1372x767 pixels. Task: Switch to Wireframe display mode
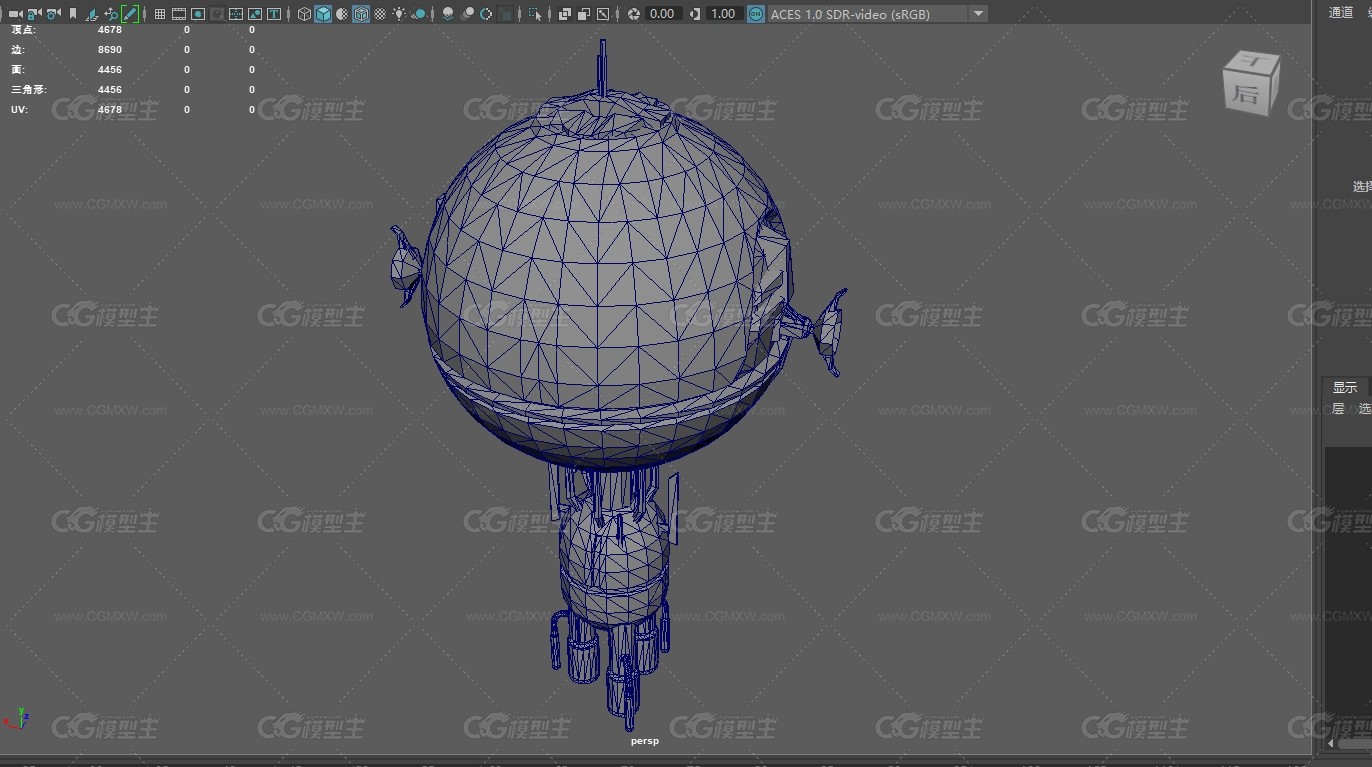(x=304, y=14)
